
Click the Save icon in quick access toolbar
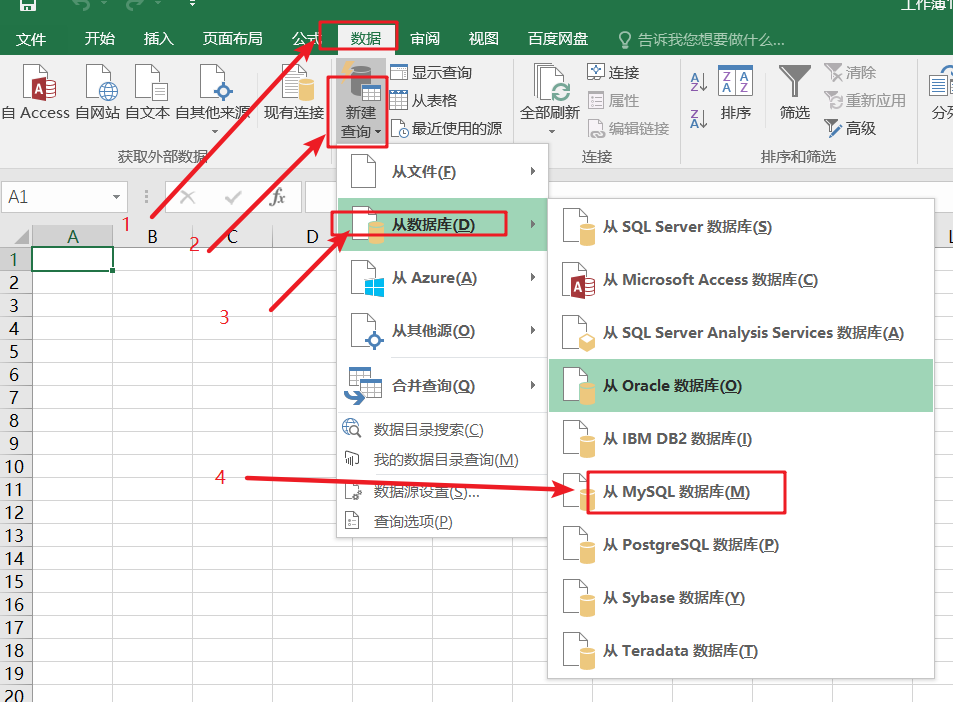[28, 5]
